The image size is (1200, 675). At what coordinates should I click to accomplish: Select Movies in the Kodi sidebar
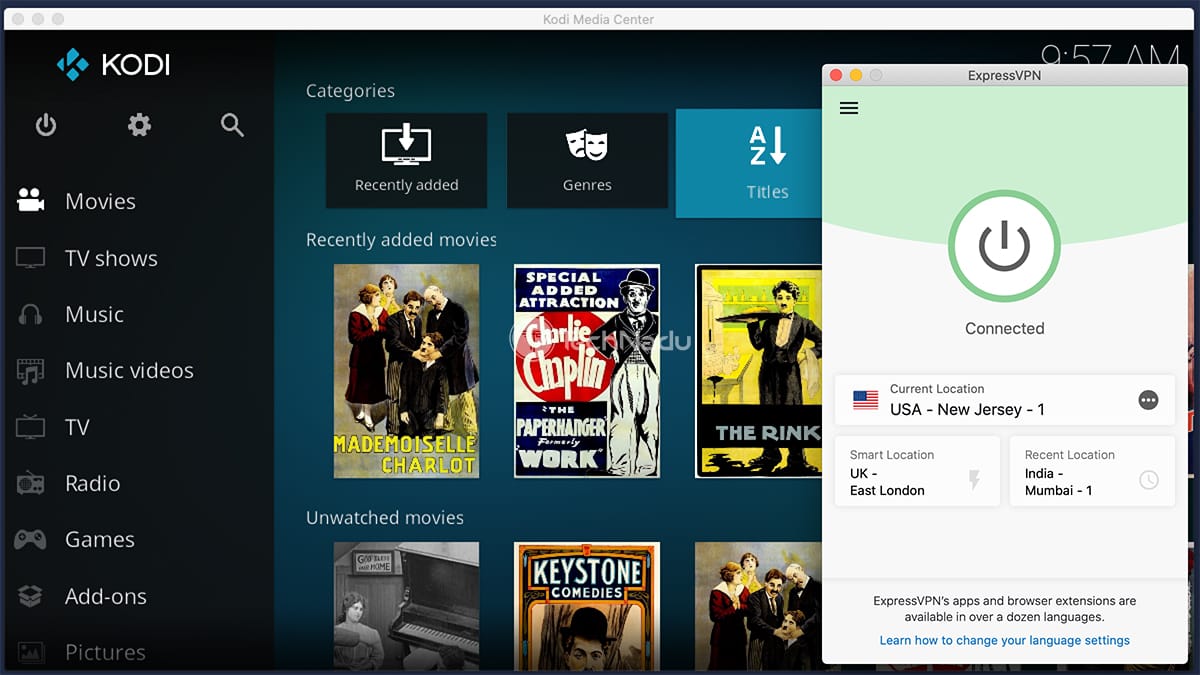click(100, 201)
